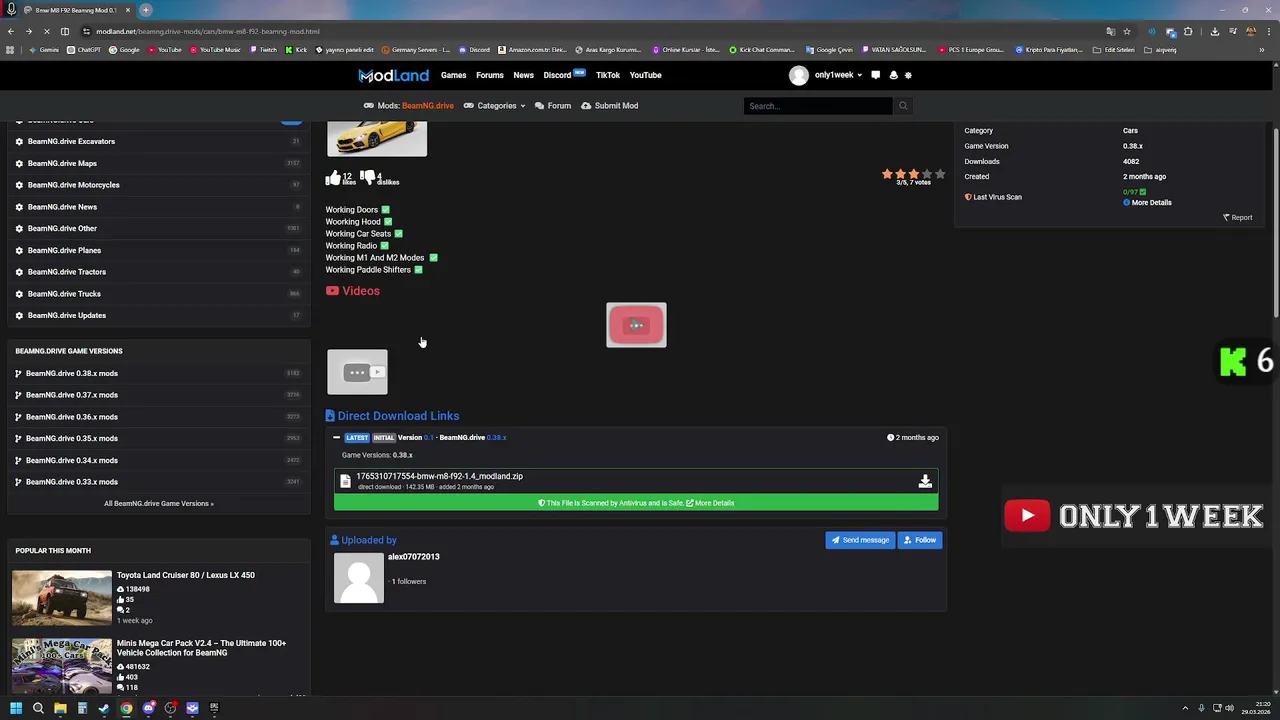Select BeamNG.drive Motorcycles category

[x=73, y=185]
